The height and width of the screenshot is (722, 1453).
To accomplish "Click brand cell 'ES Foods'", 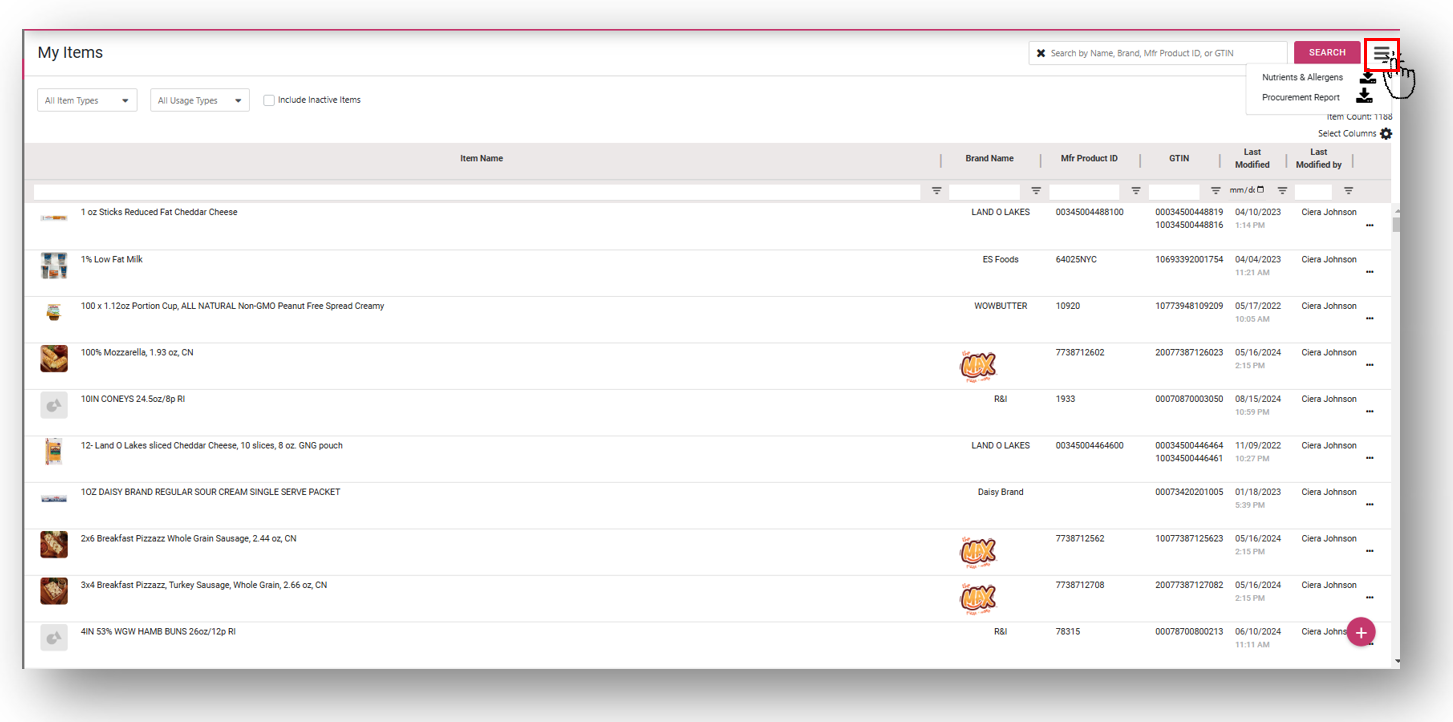I will pyautogui.click(x=1001, y=259).
